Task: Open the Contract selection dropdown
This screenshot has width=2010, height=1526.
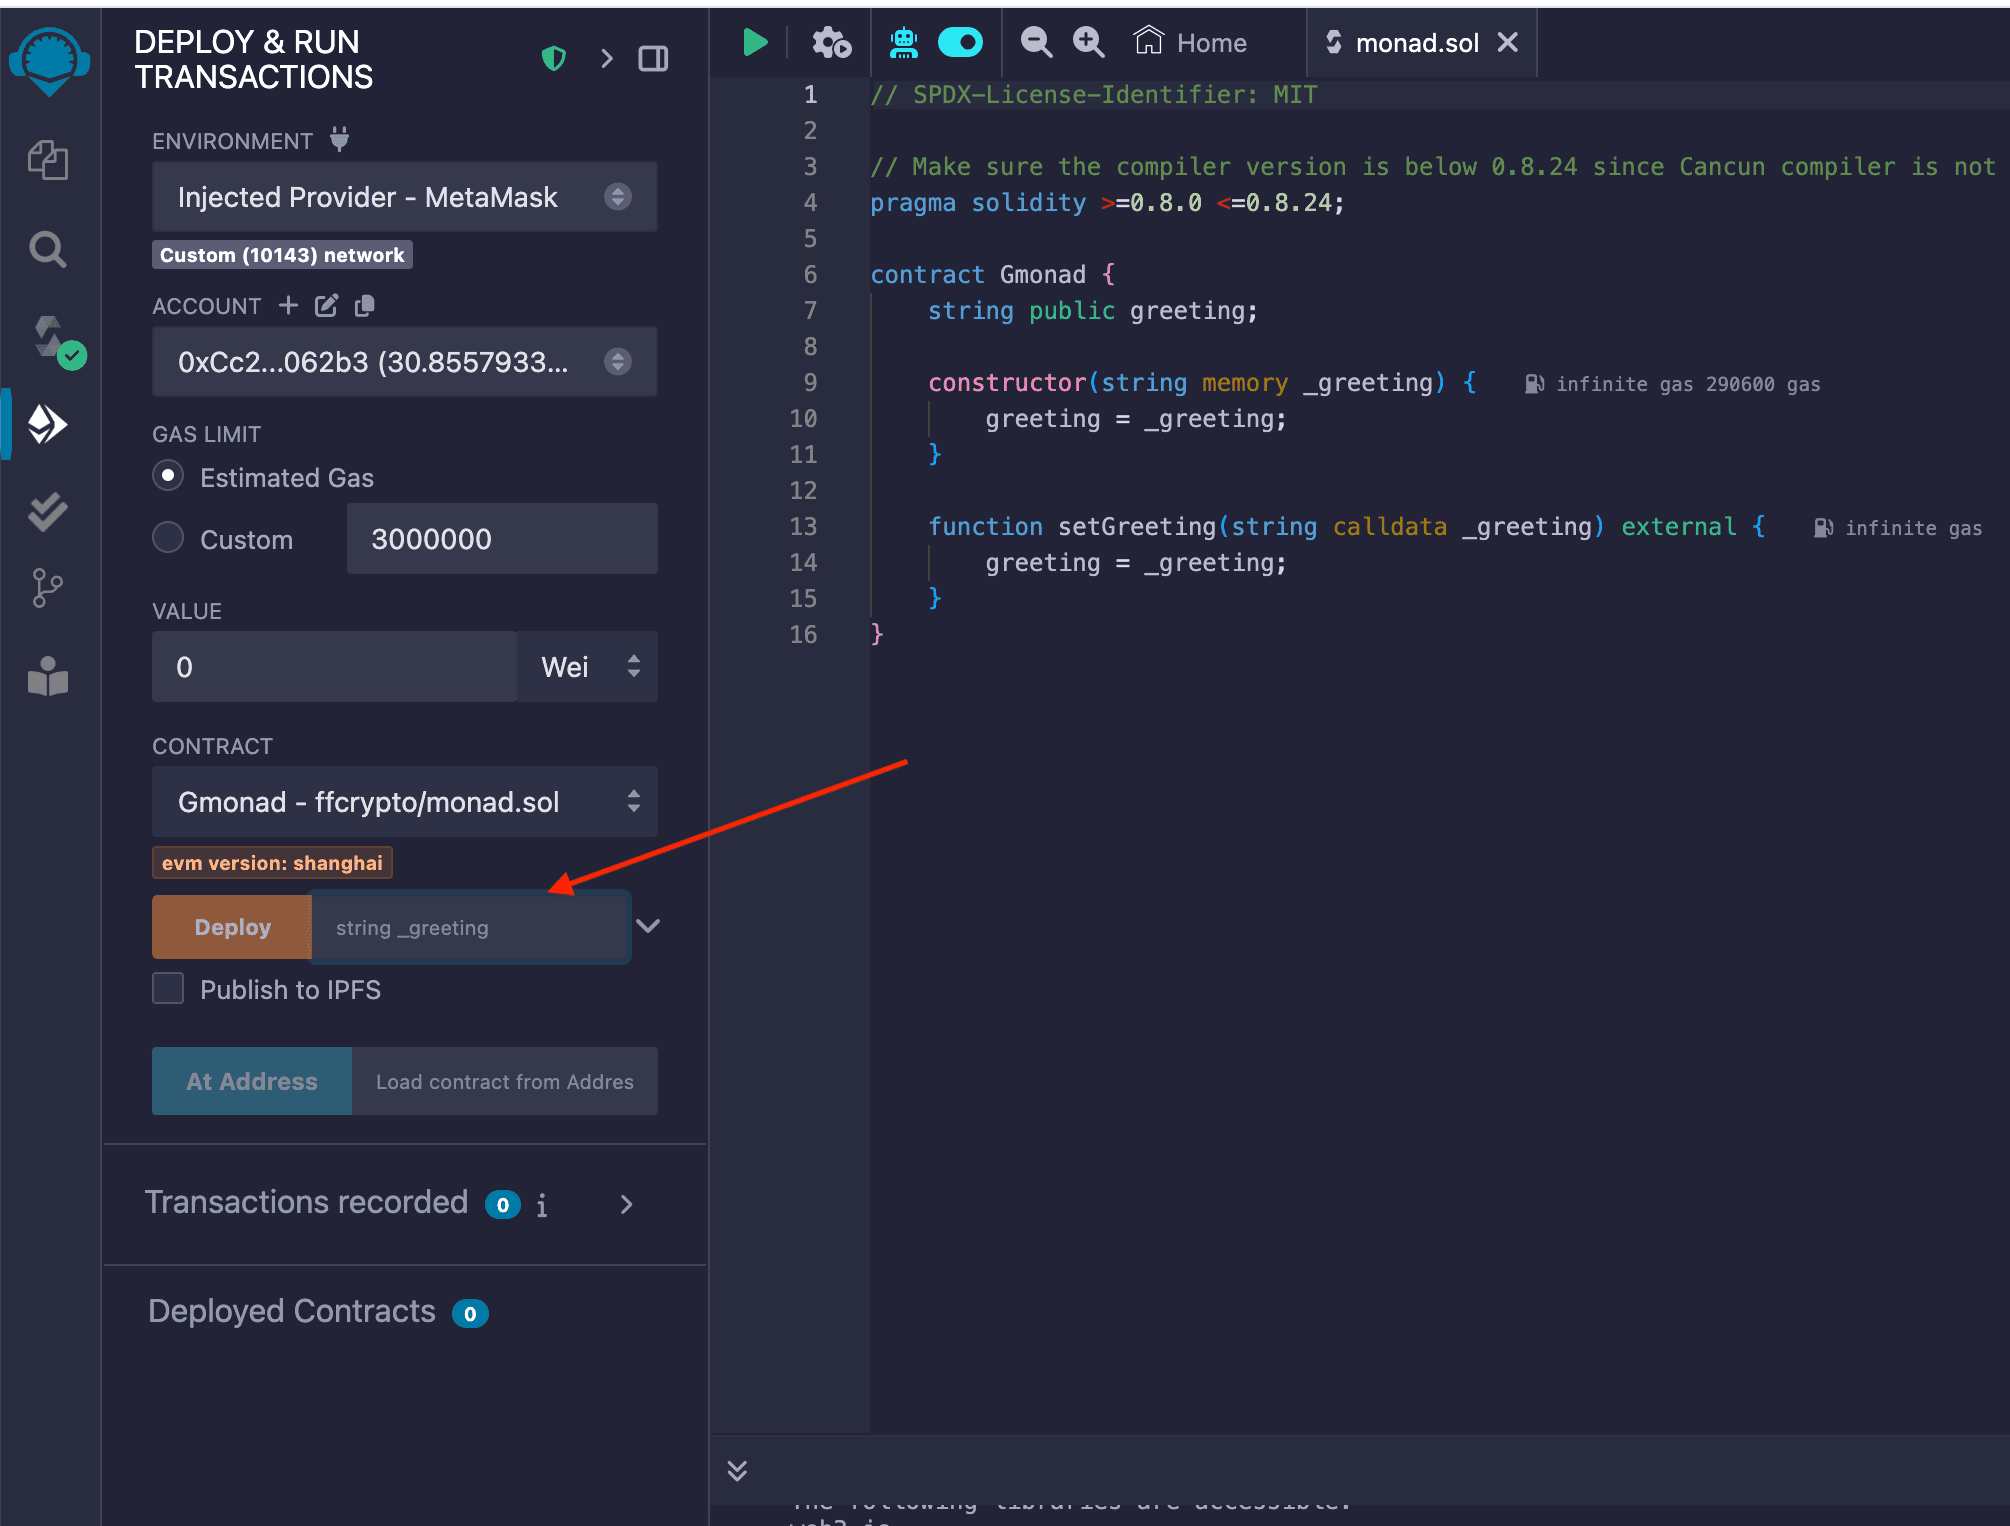Action: [404, 802]
